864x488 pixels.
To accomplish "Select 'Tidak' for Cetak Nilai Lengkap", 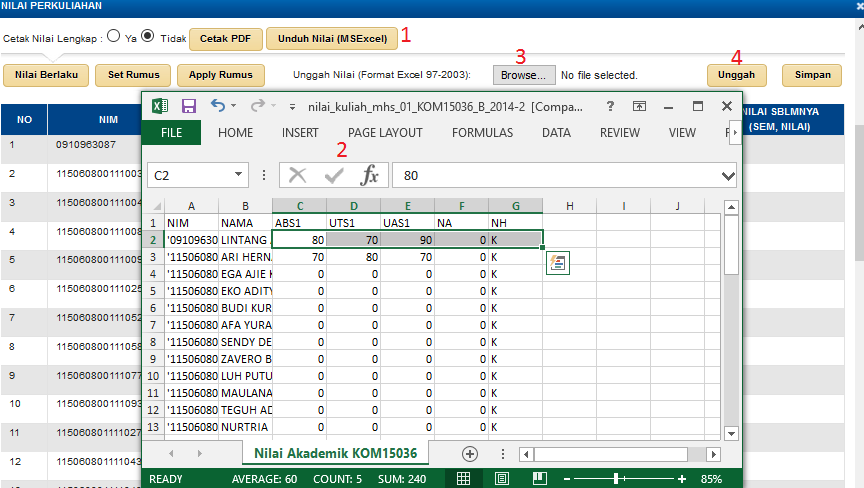I will (x=147, y=36).
